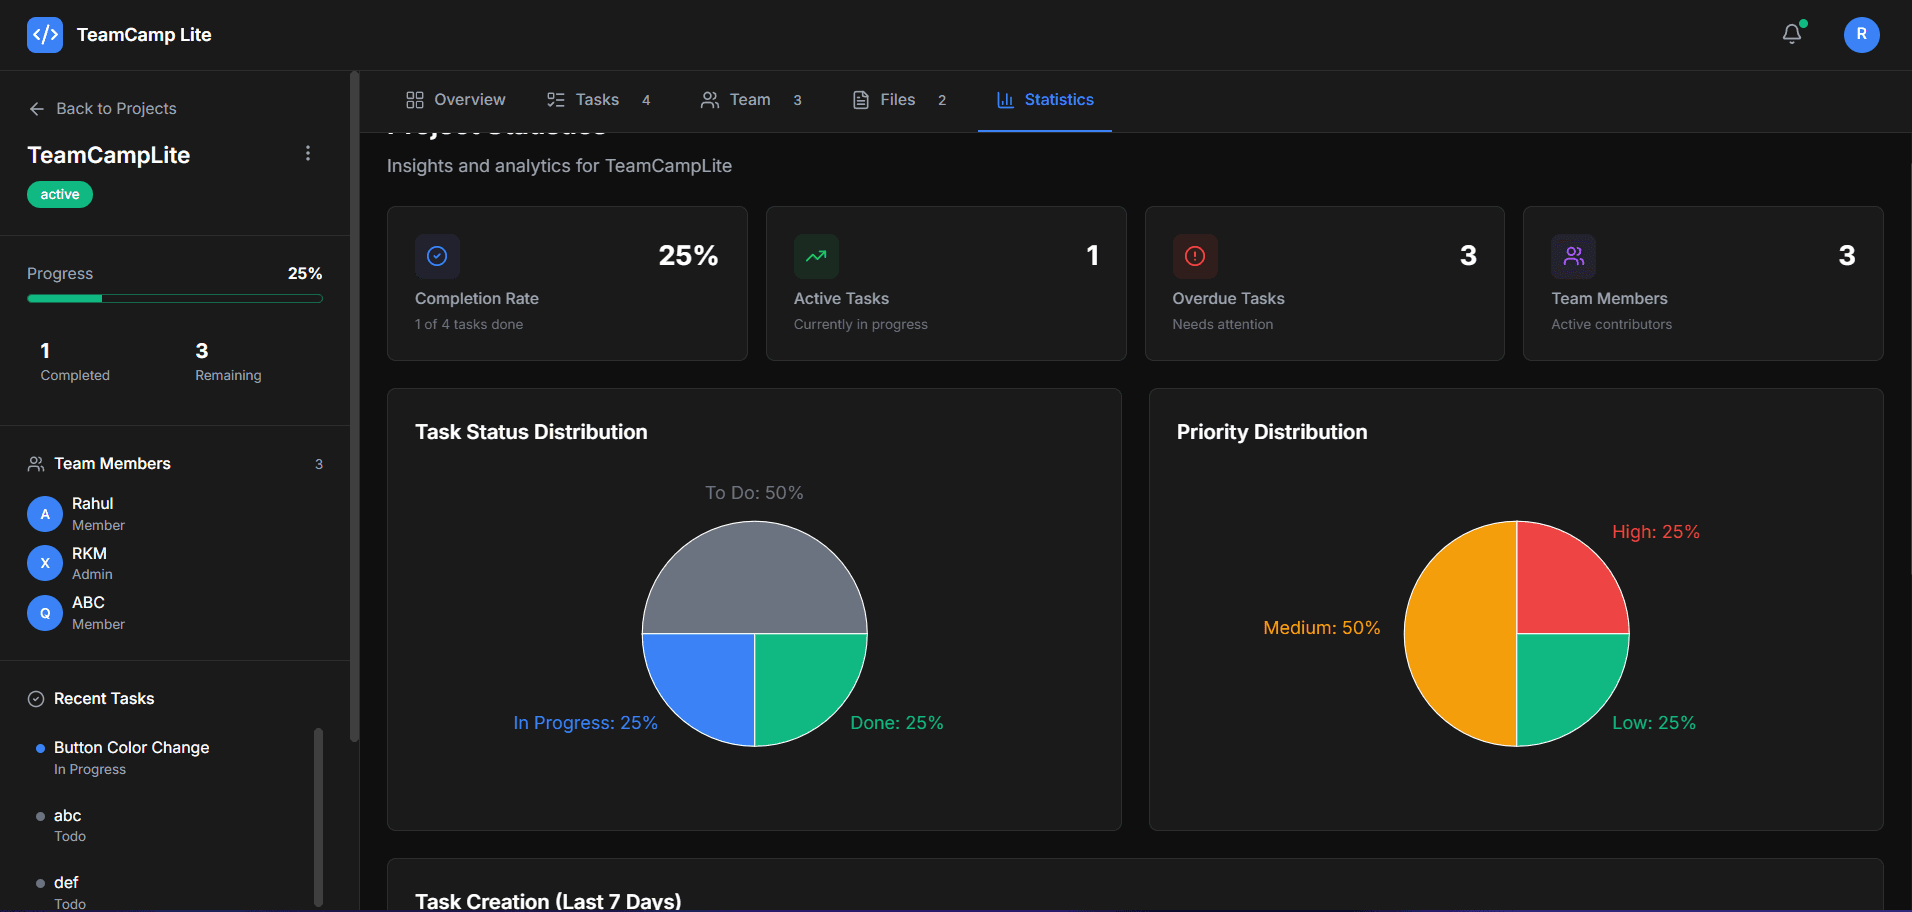The image size is (1912, 912).
Task: Click the red High priority pie slice
Action: (1565, 585)
